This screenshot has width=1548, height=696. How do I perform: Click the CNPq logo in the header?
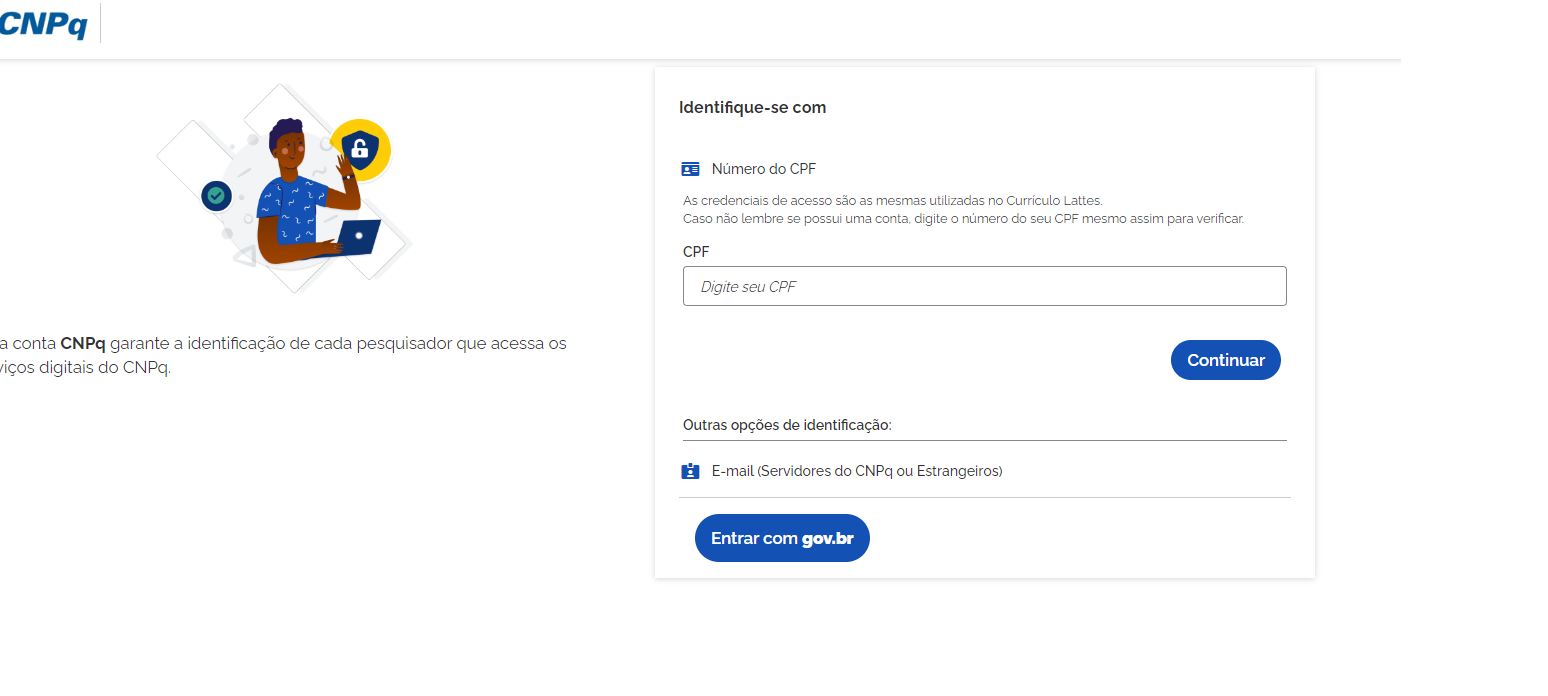click(x=44, y=24)
